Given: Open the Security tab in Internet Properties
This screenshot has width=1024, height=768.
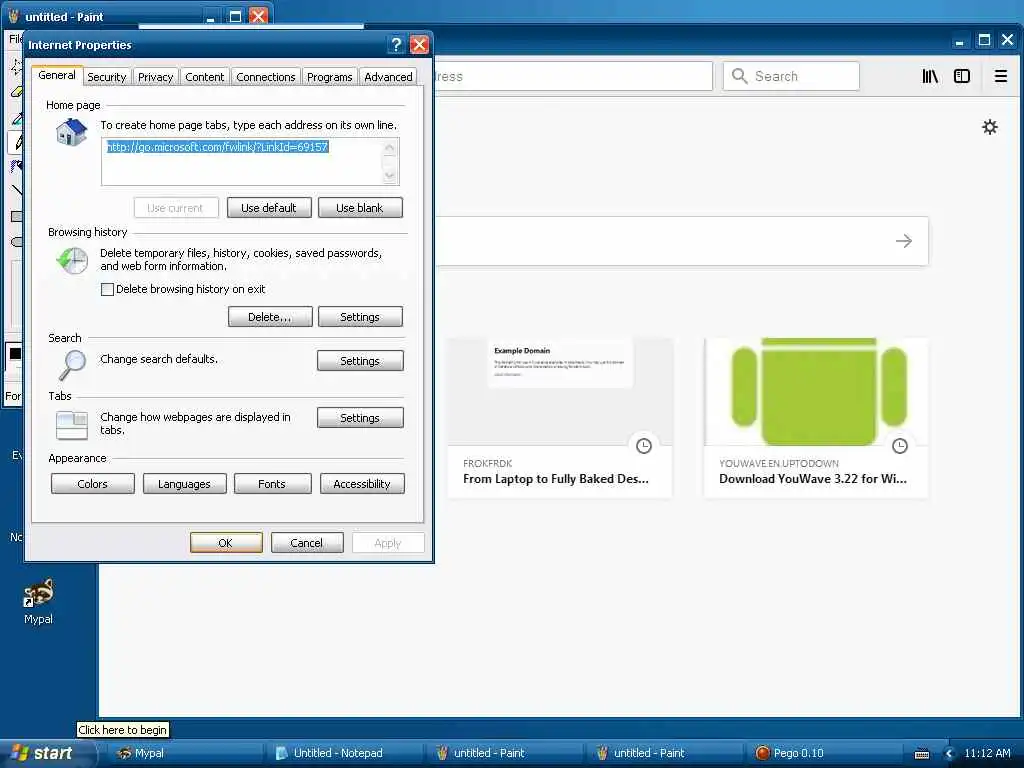Looking at the screenshot, I should 106,77.
